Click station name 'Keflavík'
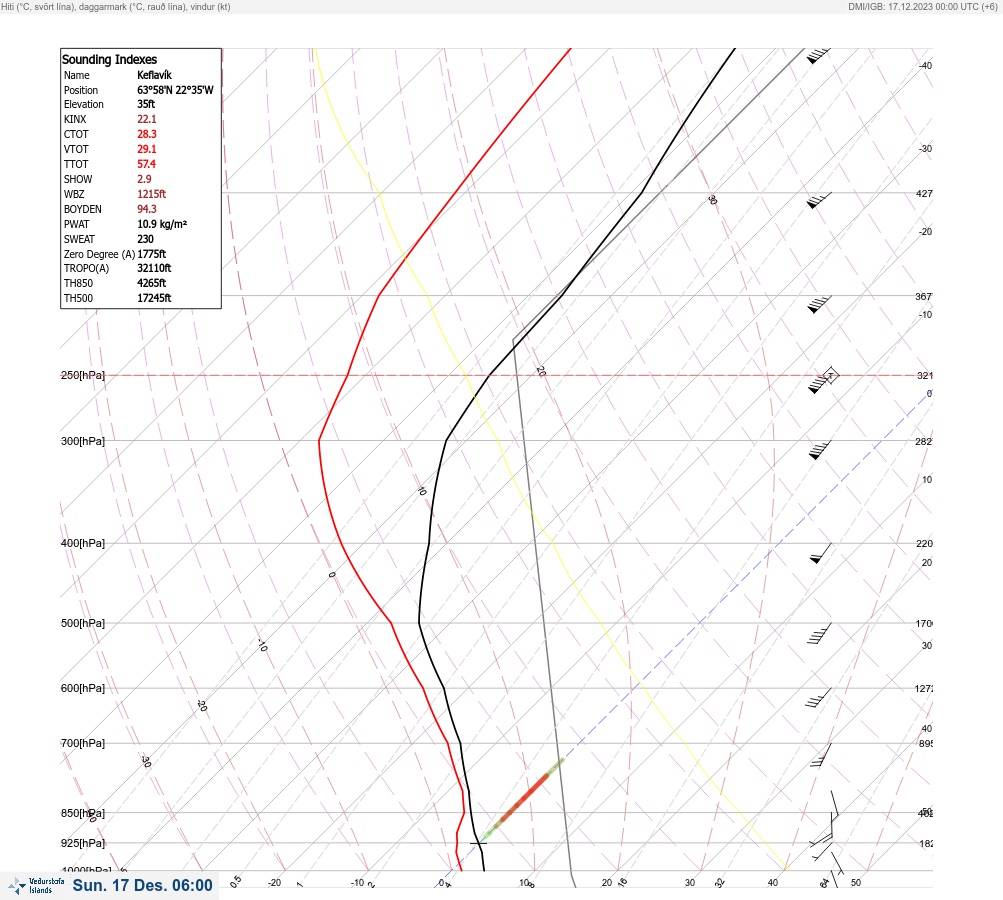1003x900 pixels. [154, 75]
